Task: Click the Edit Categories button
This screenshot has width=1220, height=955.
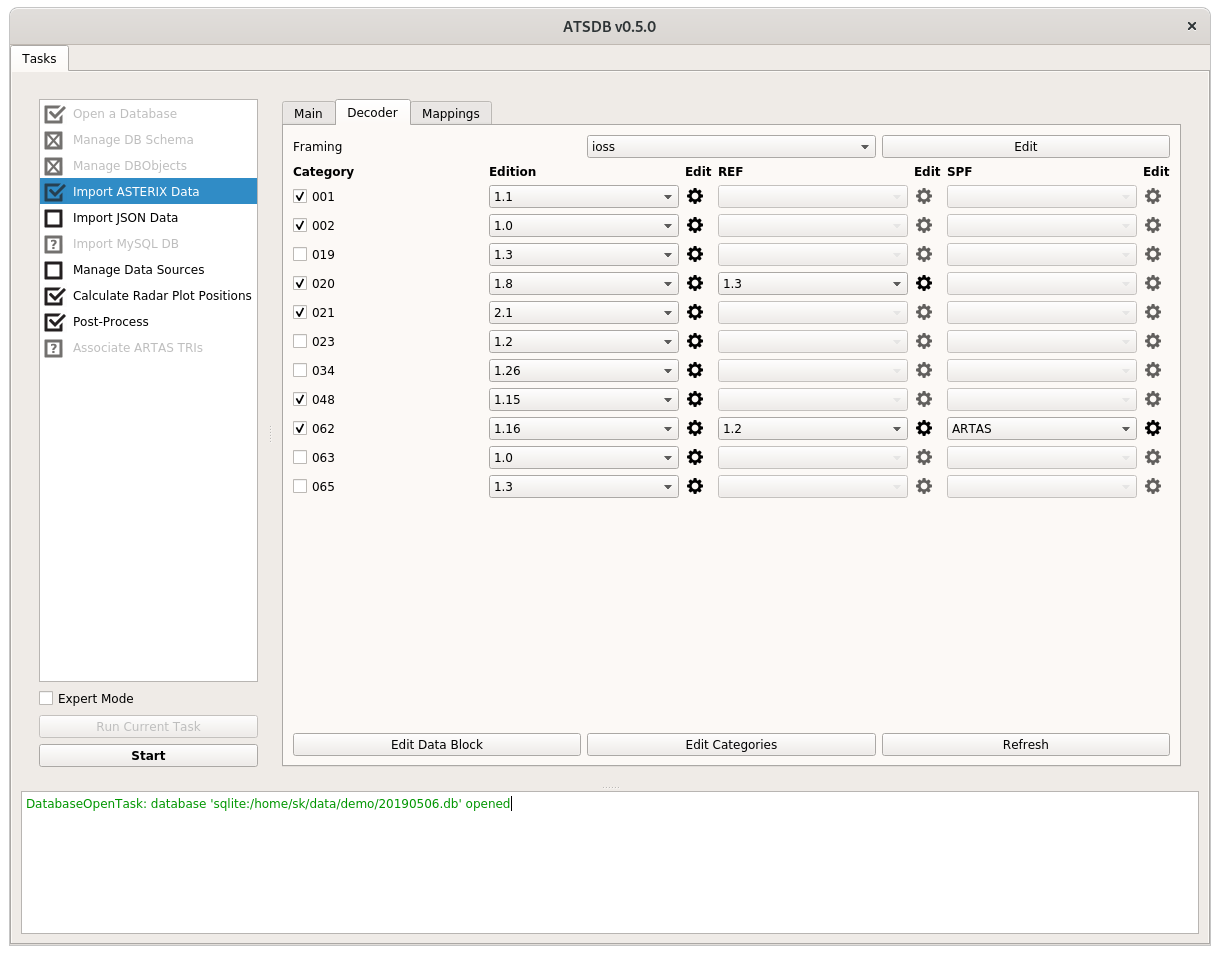Action: (731, 745)
